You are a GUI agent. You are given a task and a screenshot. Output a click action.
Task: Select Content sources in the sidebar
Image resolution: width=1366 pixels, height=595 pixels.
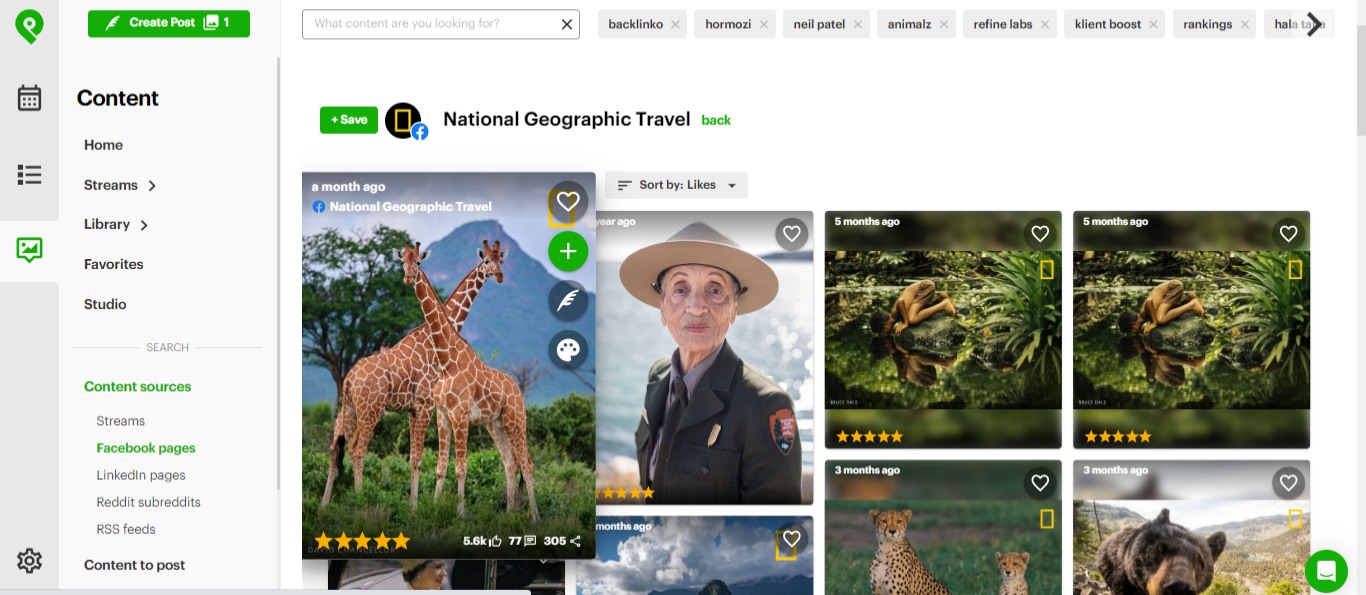point(138,386)
